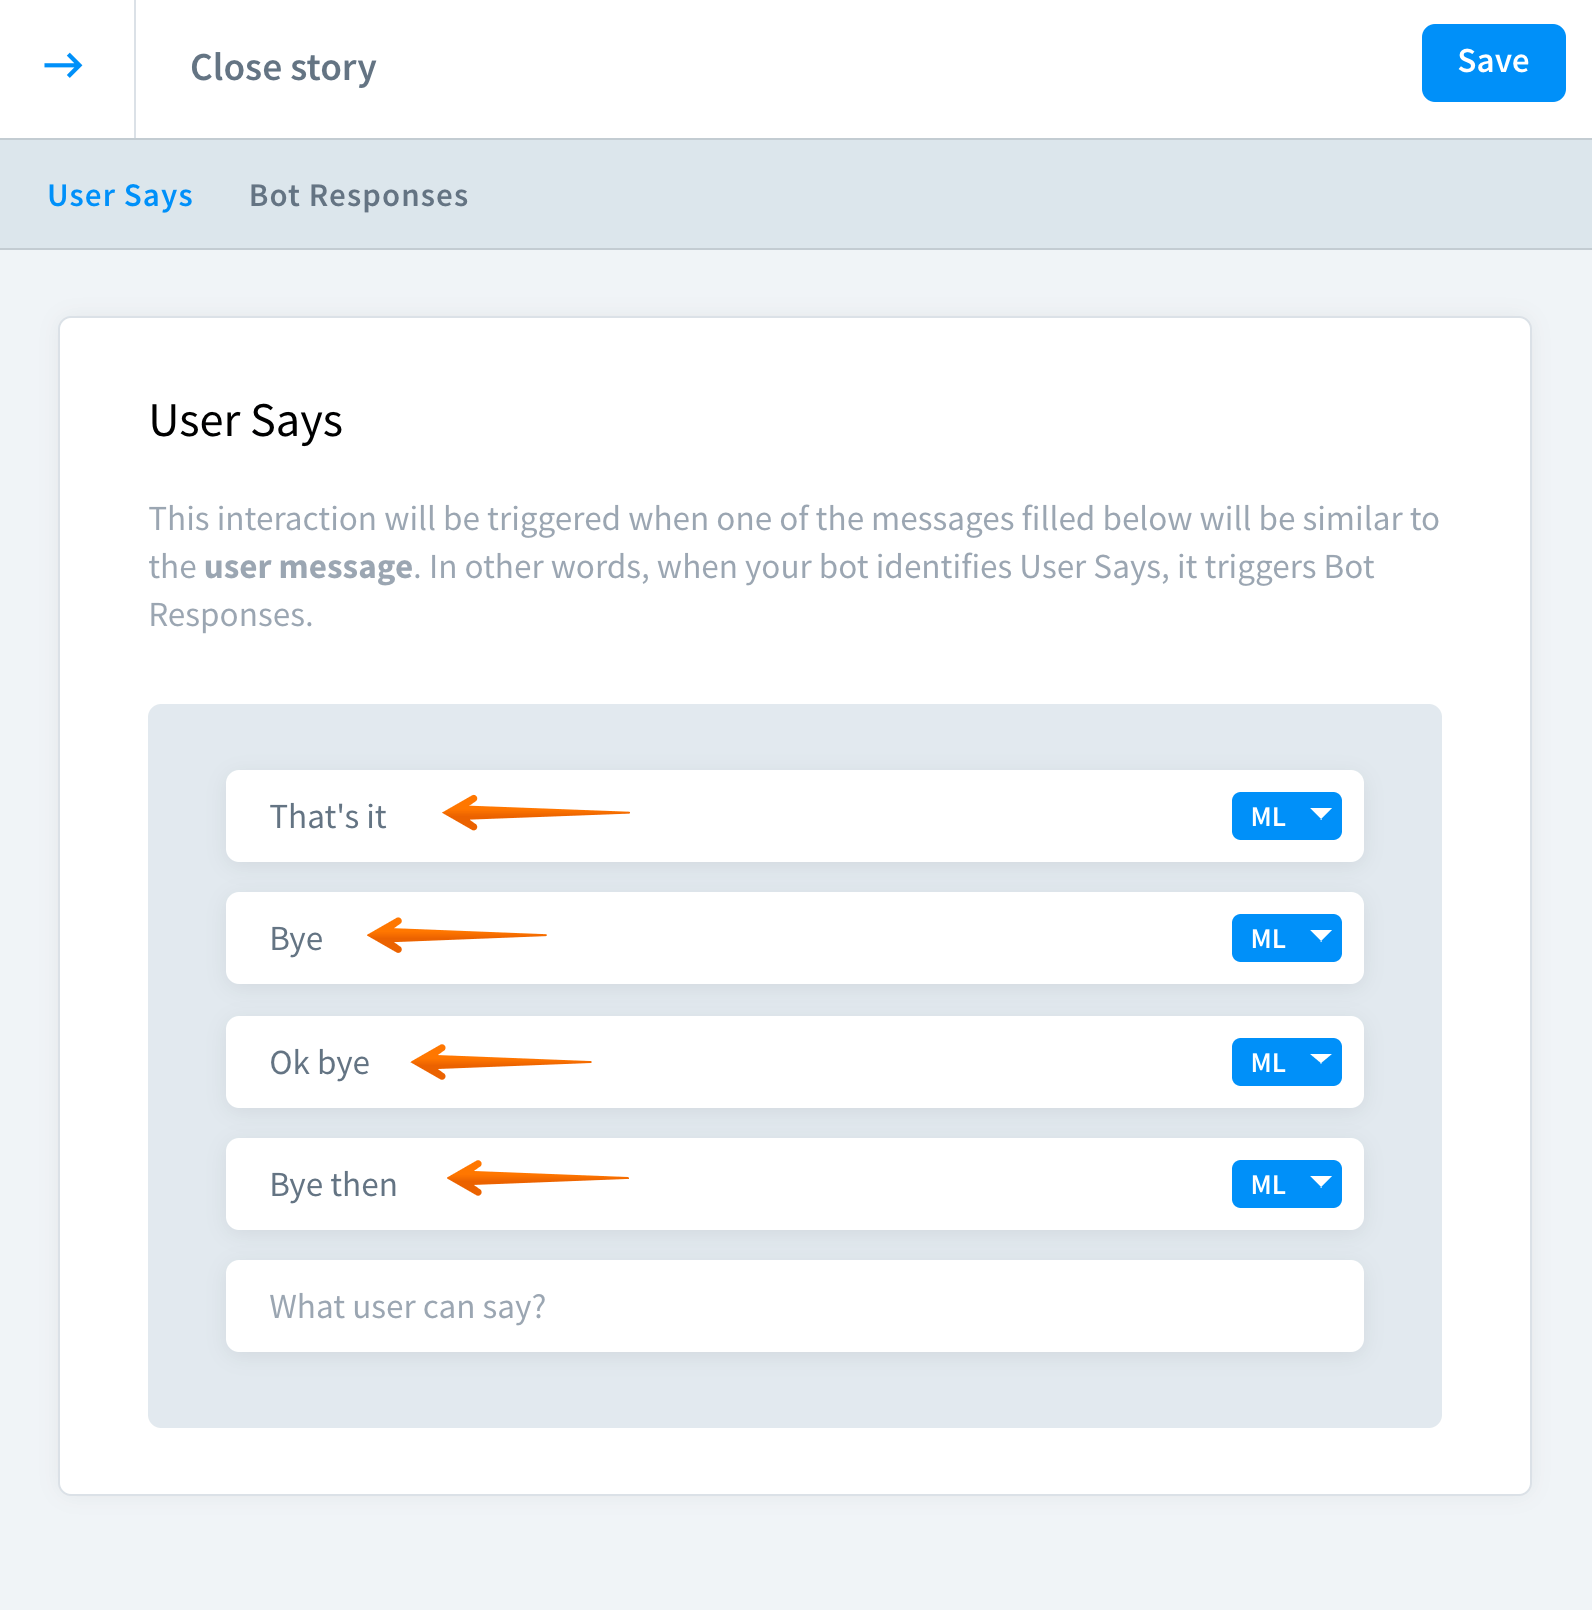Click the orange arrow beside "Ok bye"
Screen dimensions: 1592x1610
(x=500, y=1061)
